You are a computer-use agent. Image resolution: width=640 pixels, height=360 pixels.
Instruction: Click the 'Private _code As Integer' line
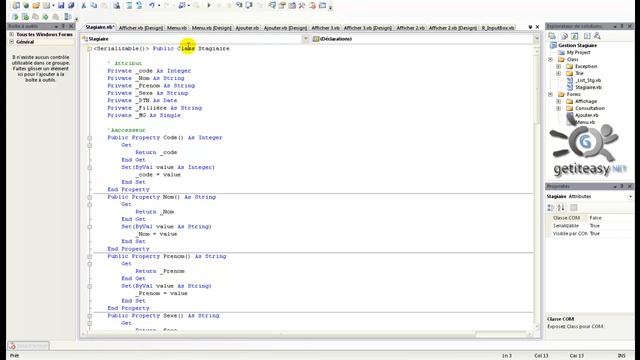pos(149,71)
